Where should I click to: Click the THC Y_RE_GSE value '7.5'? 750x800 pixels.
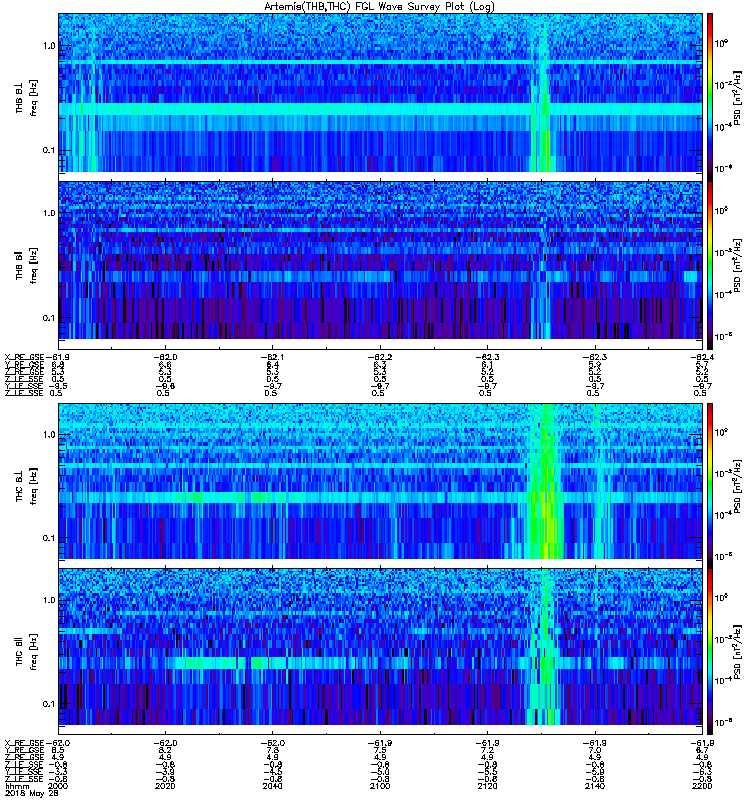[380, 751]
